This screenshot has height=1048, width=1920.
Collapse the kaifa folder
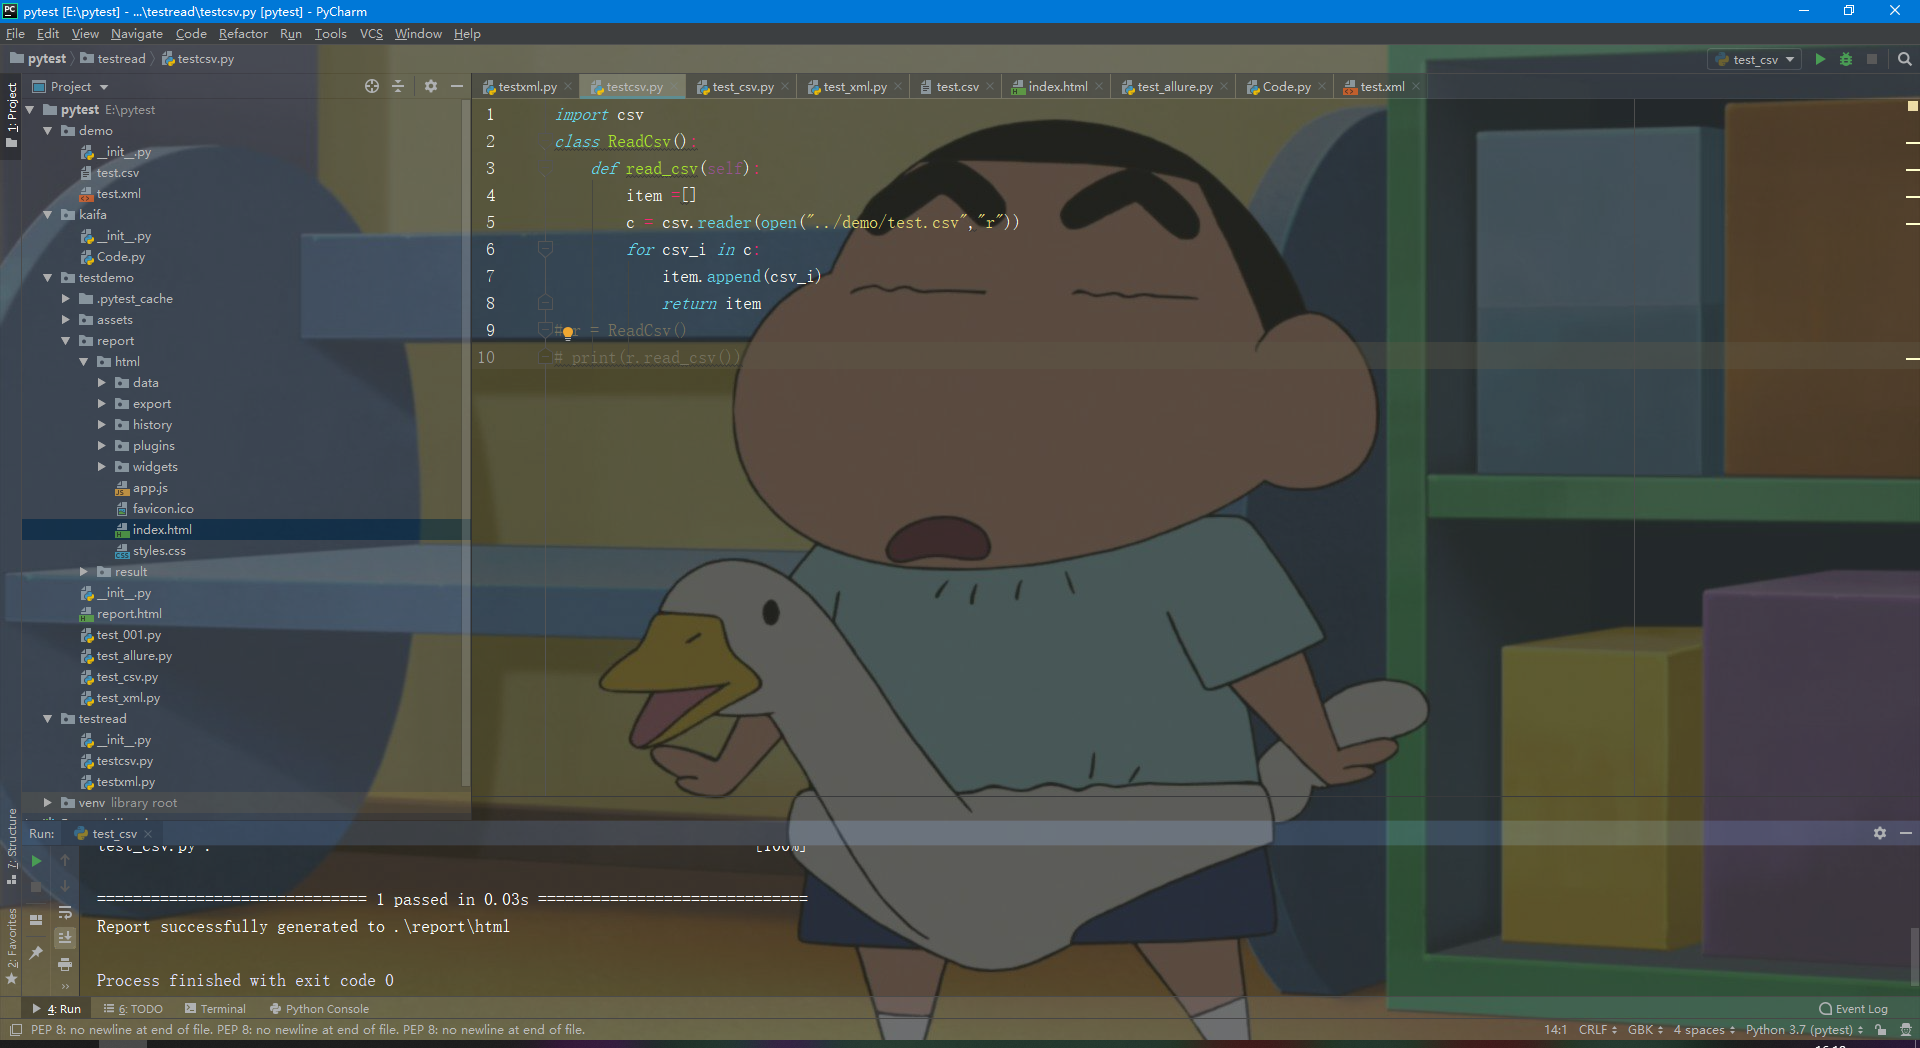pos(47,215)
